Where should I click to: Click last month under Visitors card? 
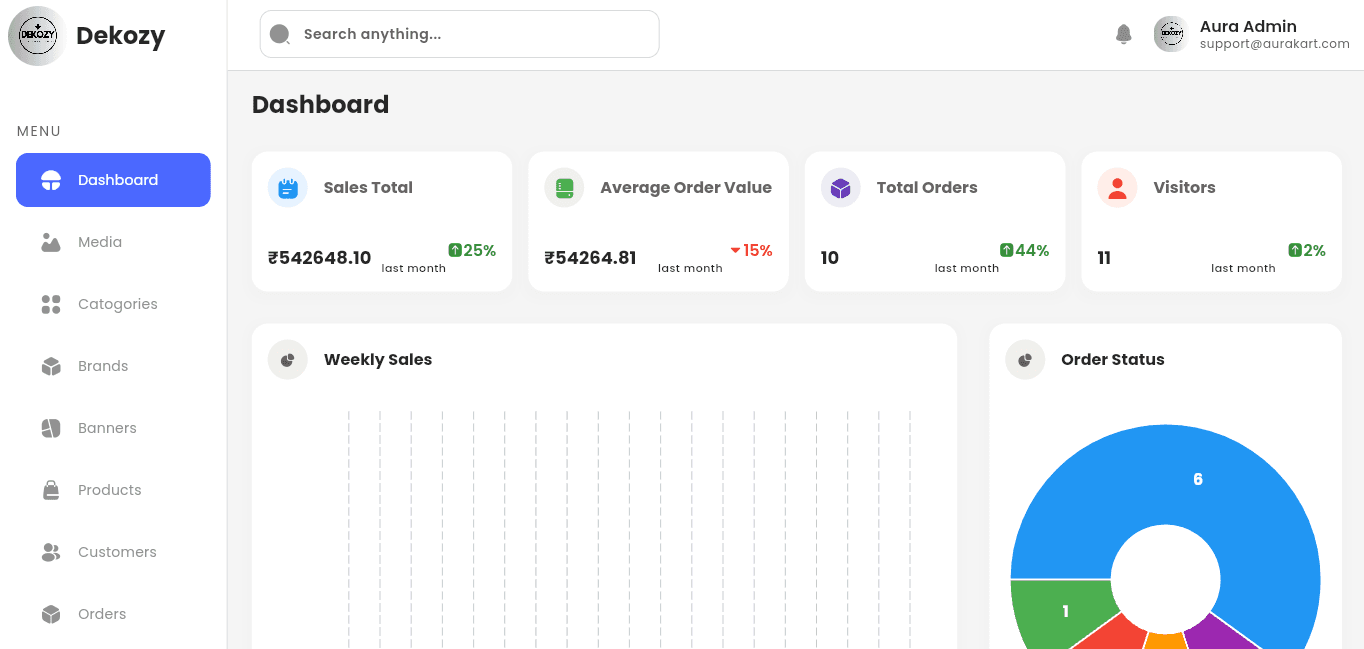pyautogui.click(x=1243, y=268)
